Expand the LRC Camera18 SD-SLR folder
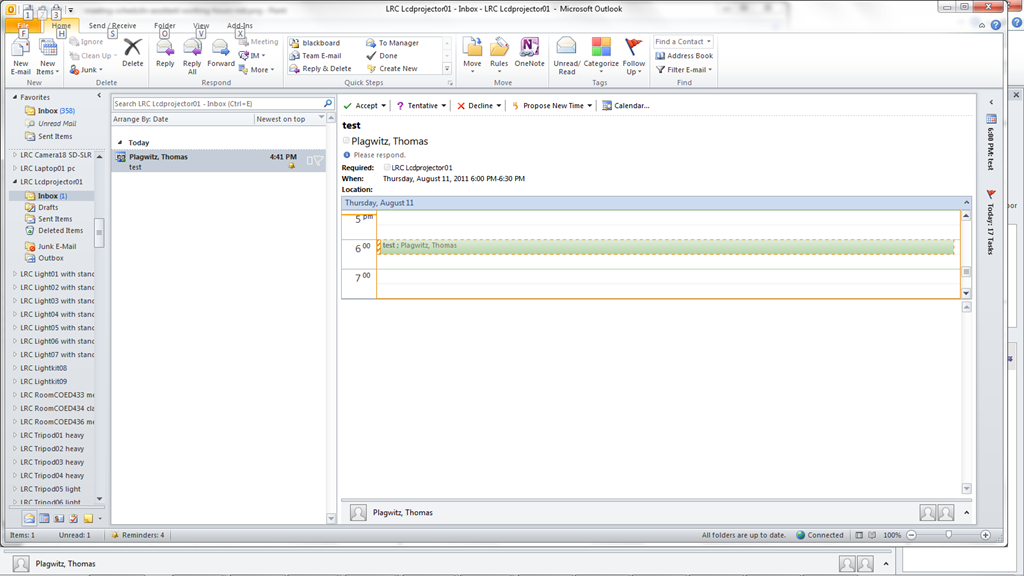Viewport: 1024px width, 576px height. coord(15,155)
